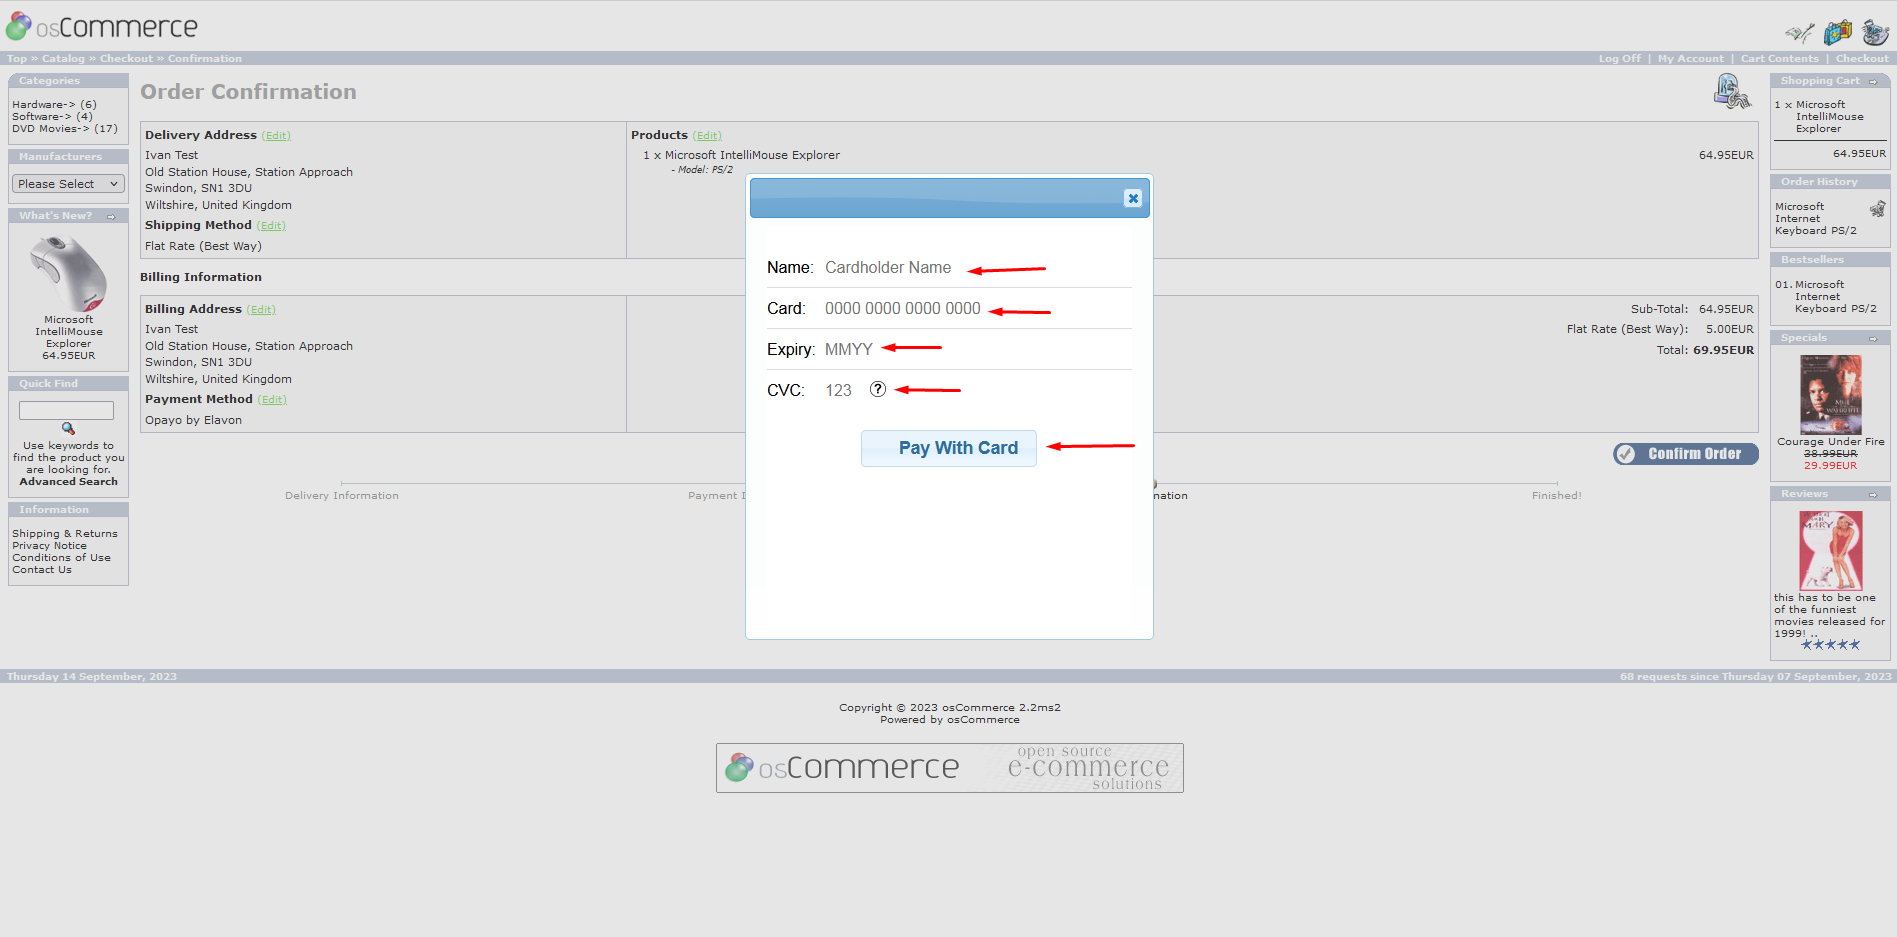Open Catalog from the breadcrumb trail
Image resolution: width=1897 pixels, height=937 pixels.
63,58
